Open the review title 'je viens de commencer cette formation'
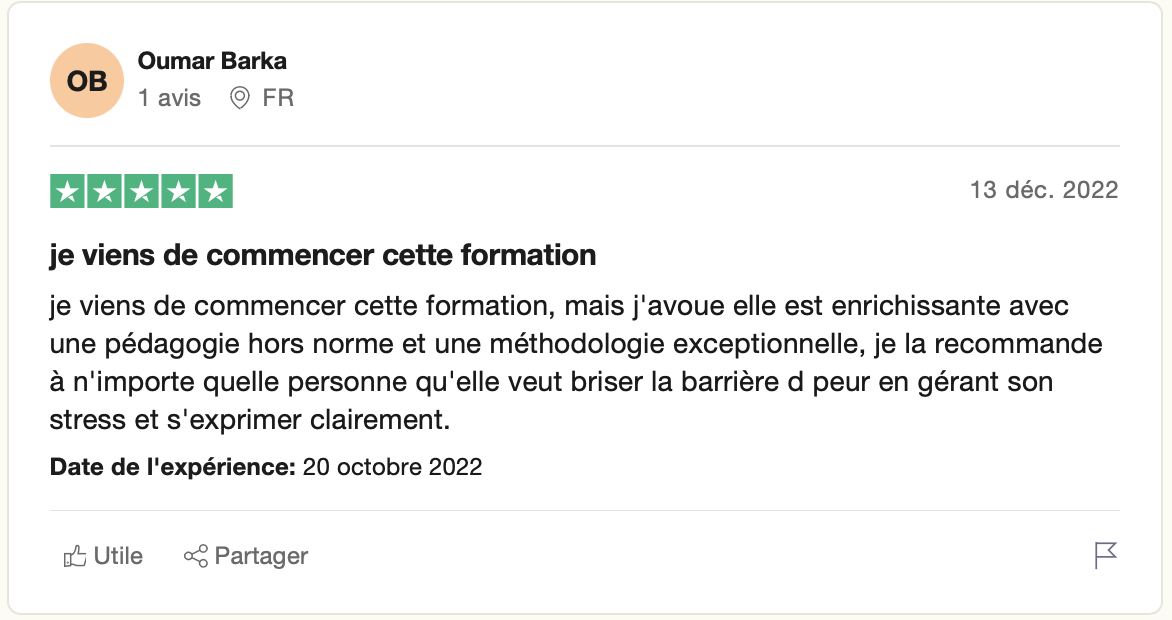Viewport: 1172px width, 620px height. pos(323,255)
